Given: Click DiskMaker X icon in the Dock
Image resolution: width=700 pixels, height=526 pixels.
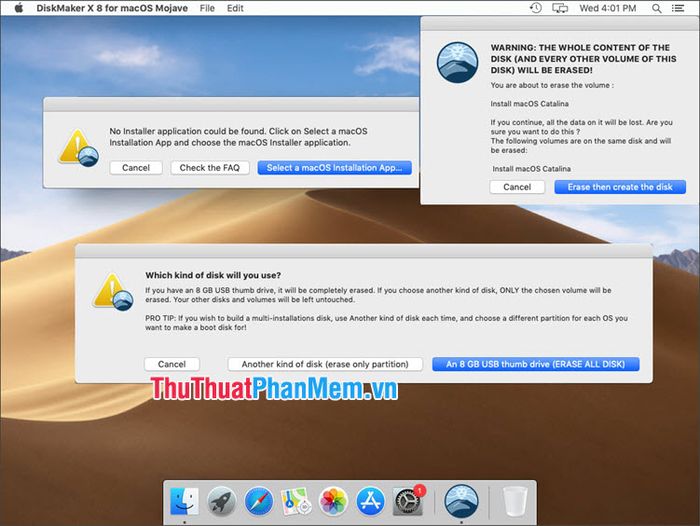Looking at the screenshot, I should 462,501.
